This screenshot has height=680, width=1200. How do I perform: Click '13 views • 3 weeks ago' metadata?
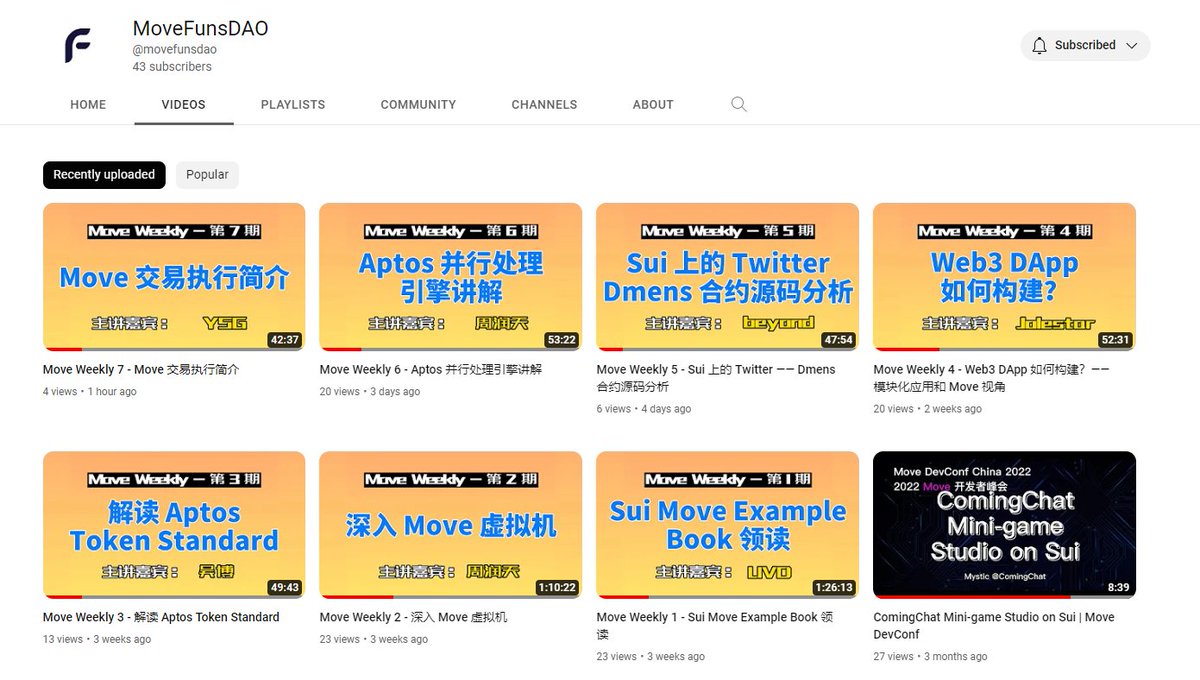point(97,640)
